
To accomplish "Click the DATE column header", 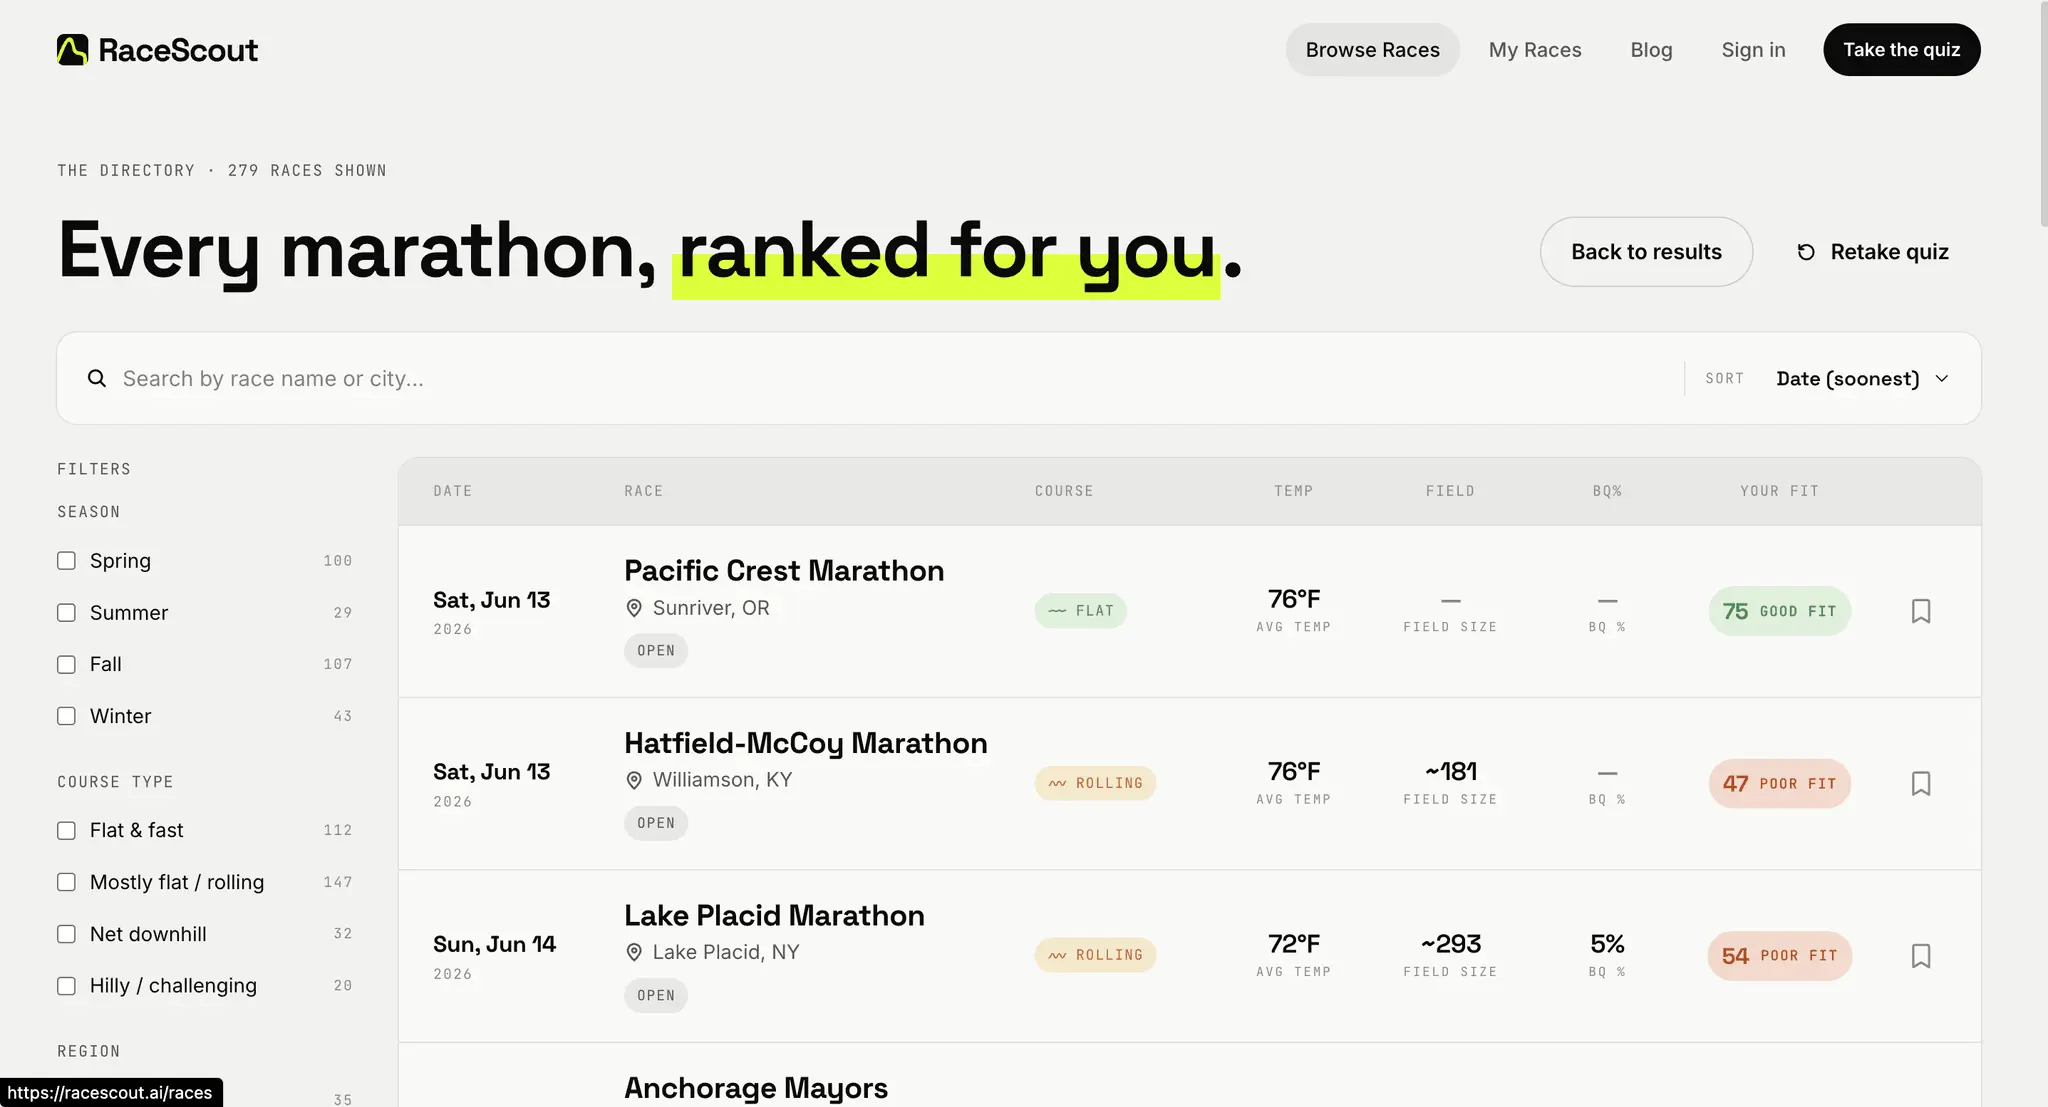I will point(453,491).
